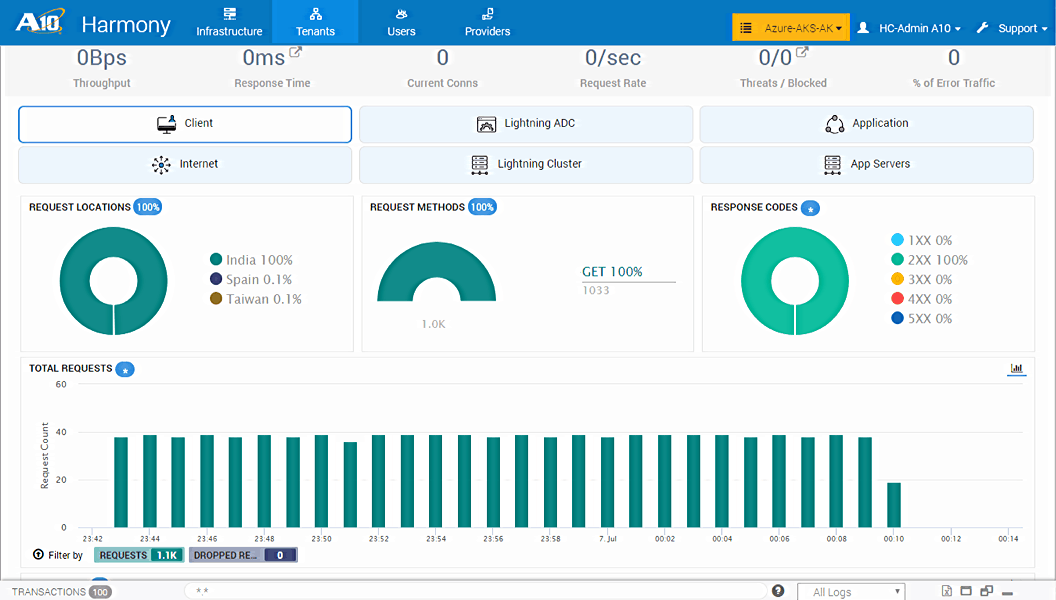Click the short bar at 00:10

pos(894,505)
